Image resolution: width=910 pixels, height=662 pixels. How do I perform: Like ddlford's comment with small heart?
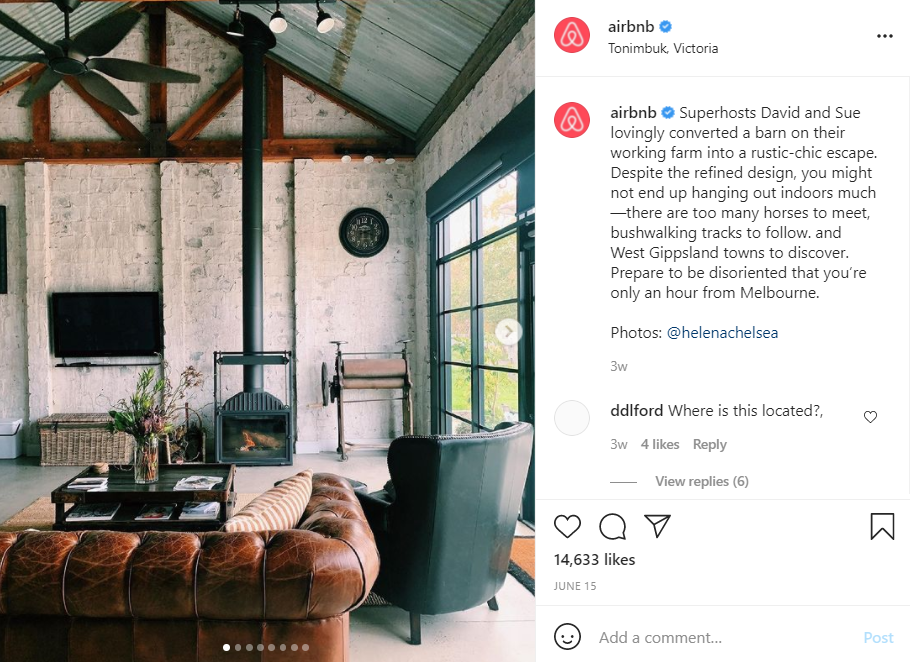[x=870, y=417]
